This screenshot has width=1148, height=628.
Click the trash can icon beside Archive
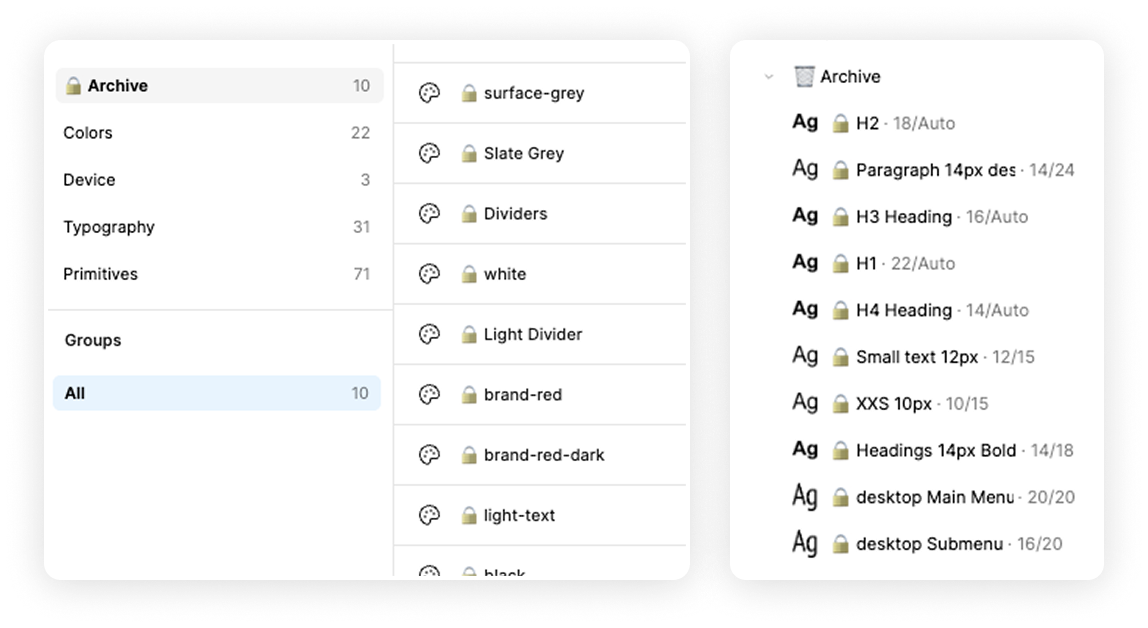[x=804, y=76]
